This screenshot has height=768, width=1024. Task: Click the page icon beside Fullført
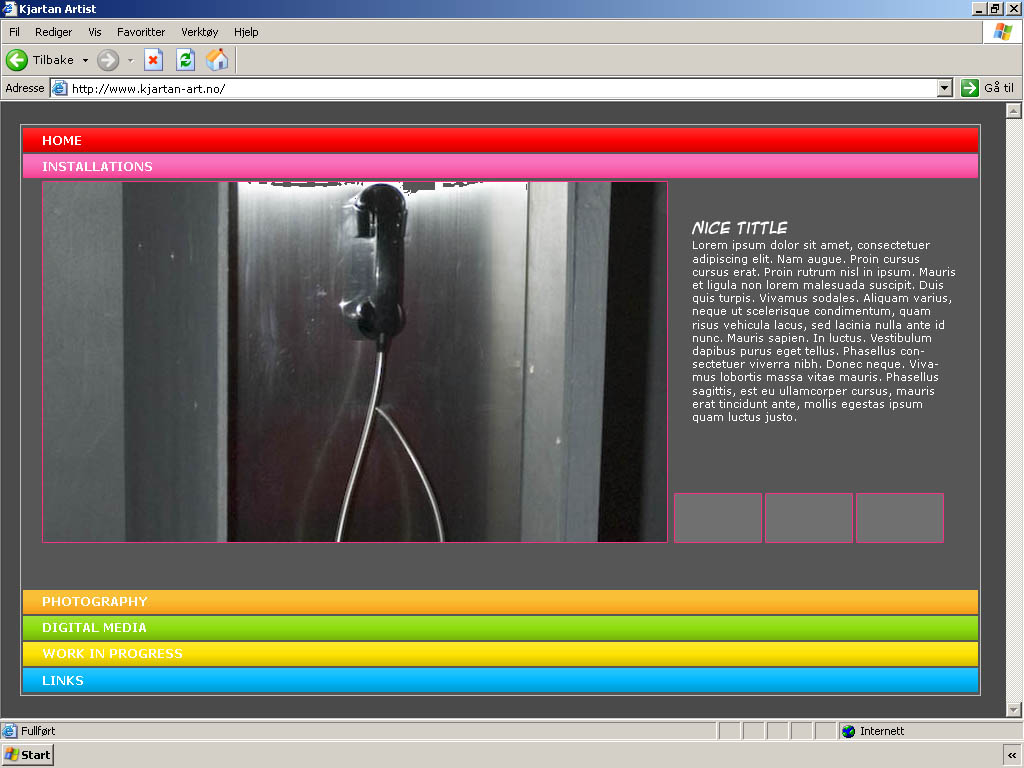tap(9, 731)
